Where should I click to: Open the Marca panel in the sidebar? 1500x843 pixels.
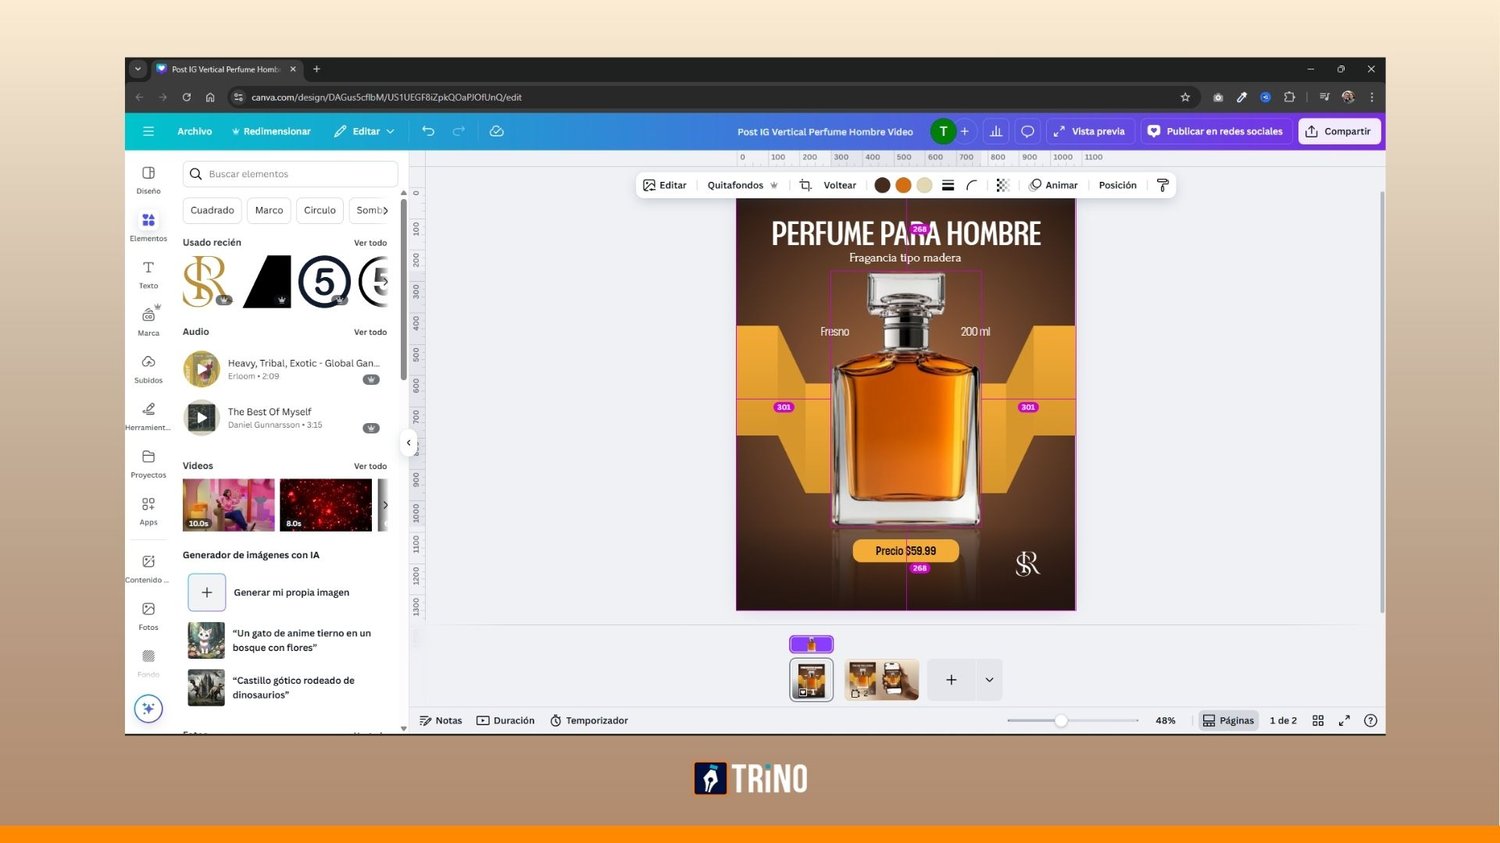click(x=148, y=321)
